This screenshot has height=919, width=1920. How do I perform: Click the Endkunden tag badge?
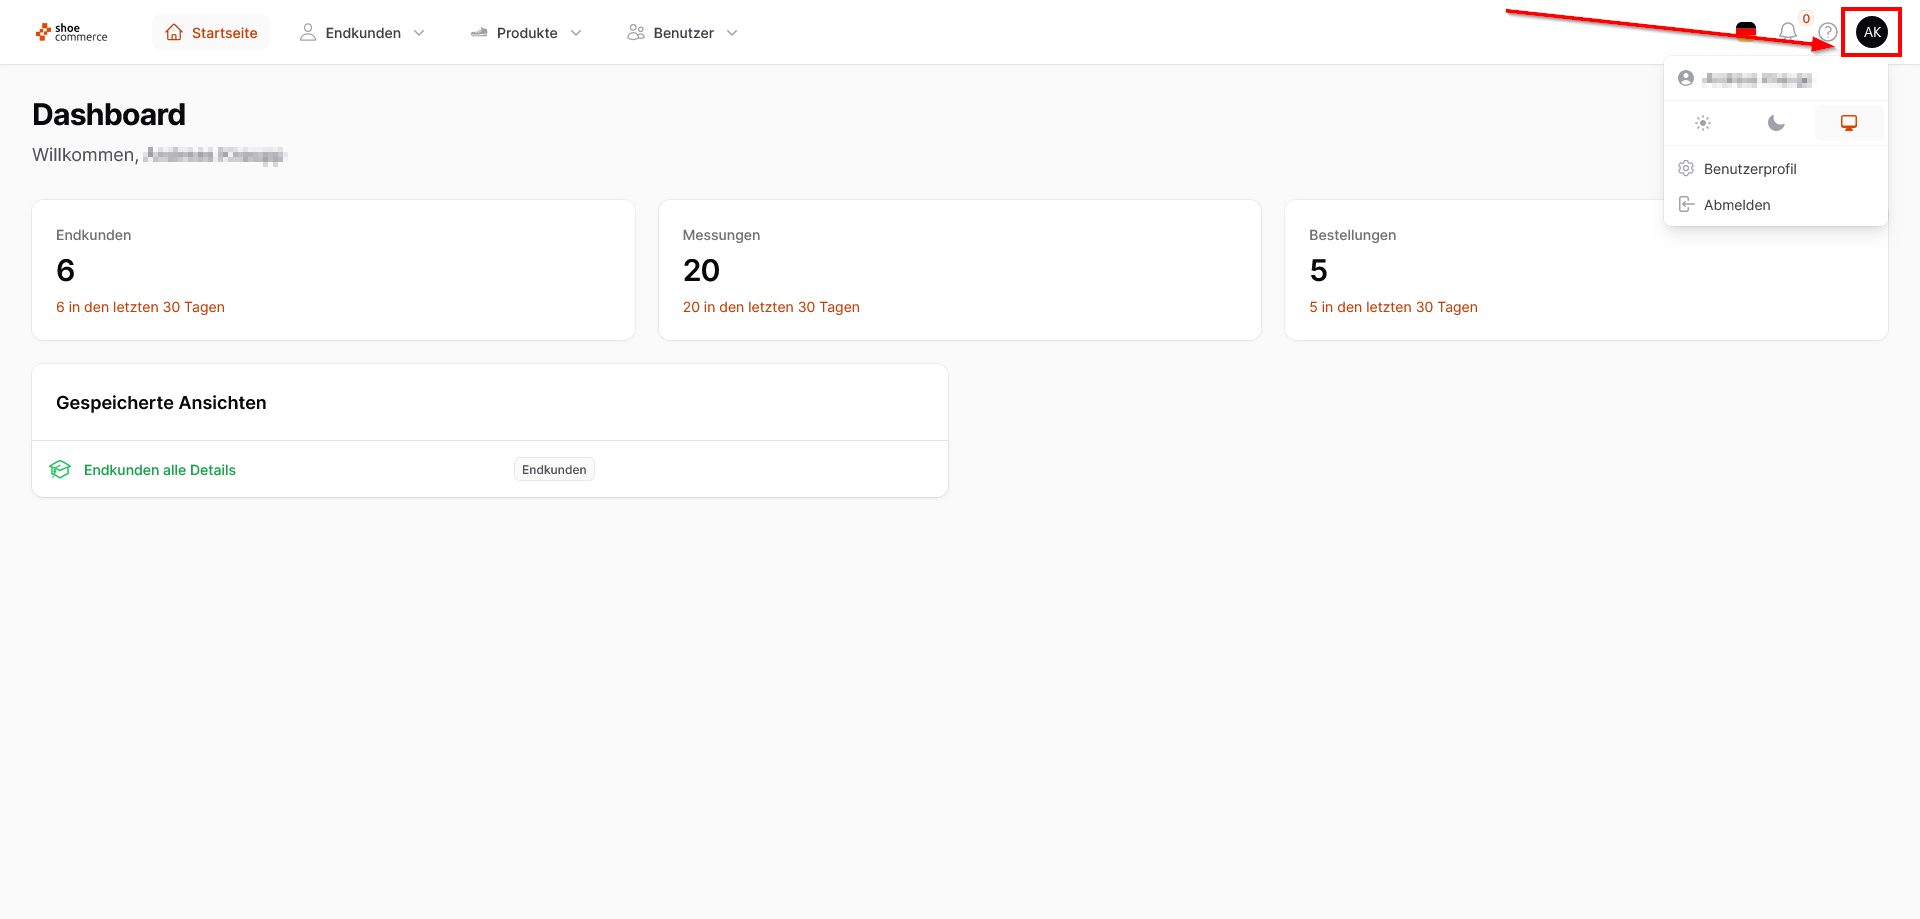point(554,470)
